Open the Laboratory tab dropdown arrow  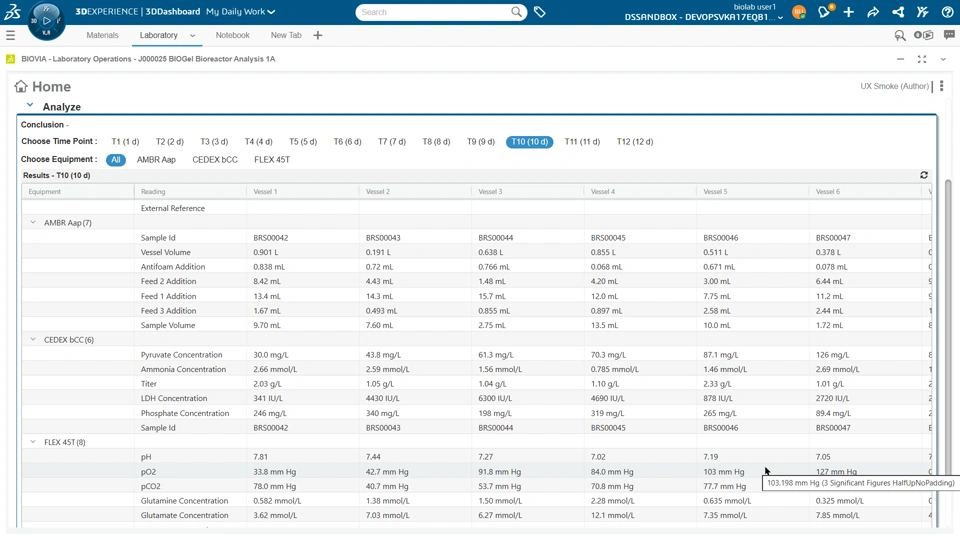point(192,36)
